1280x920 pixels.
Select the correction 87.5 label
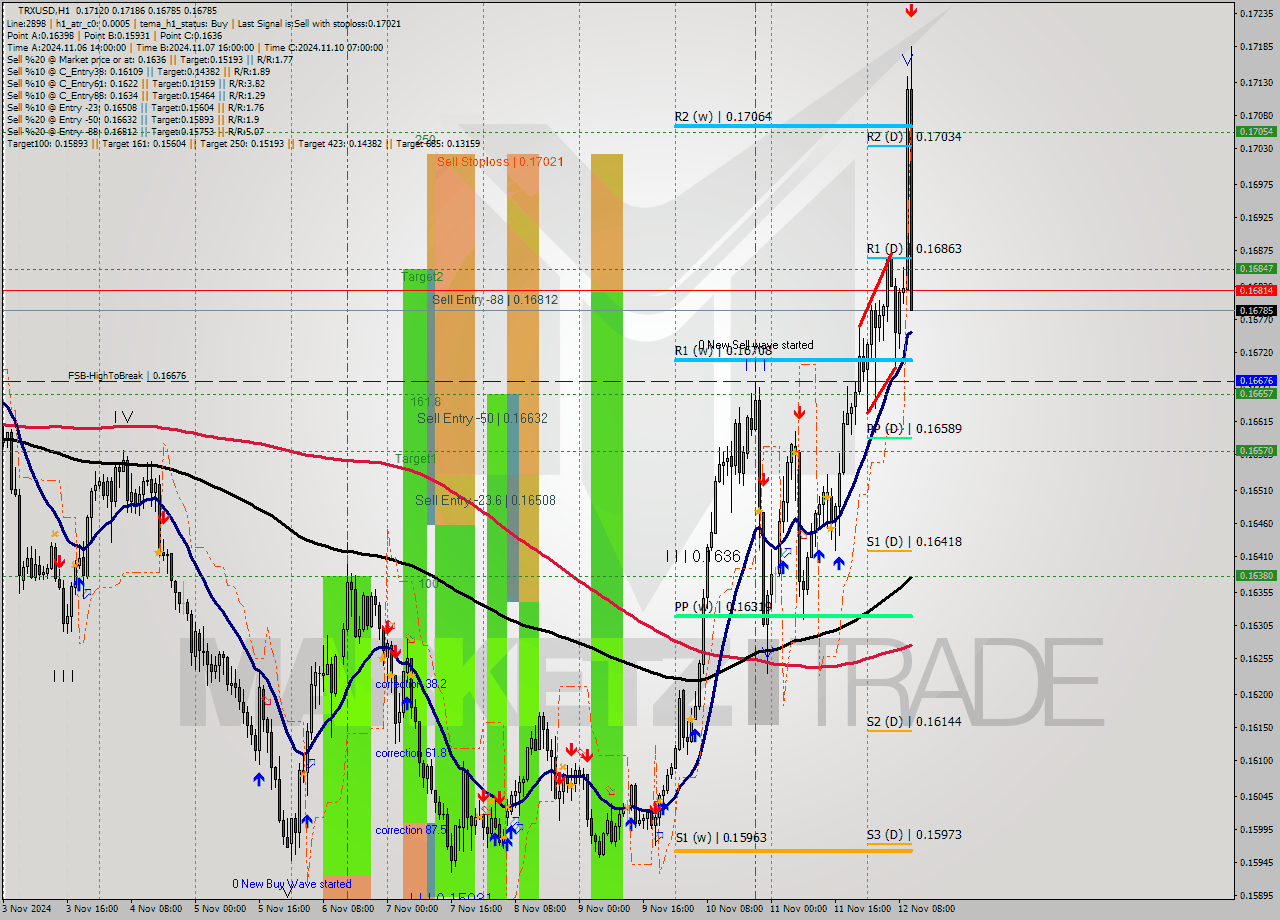pos(411,830)
